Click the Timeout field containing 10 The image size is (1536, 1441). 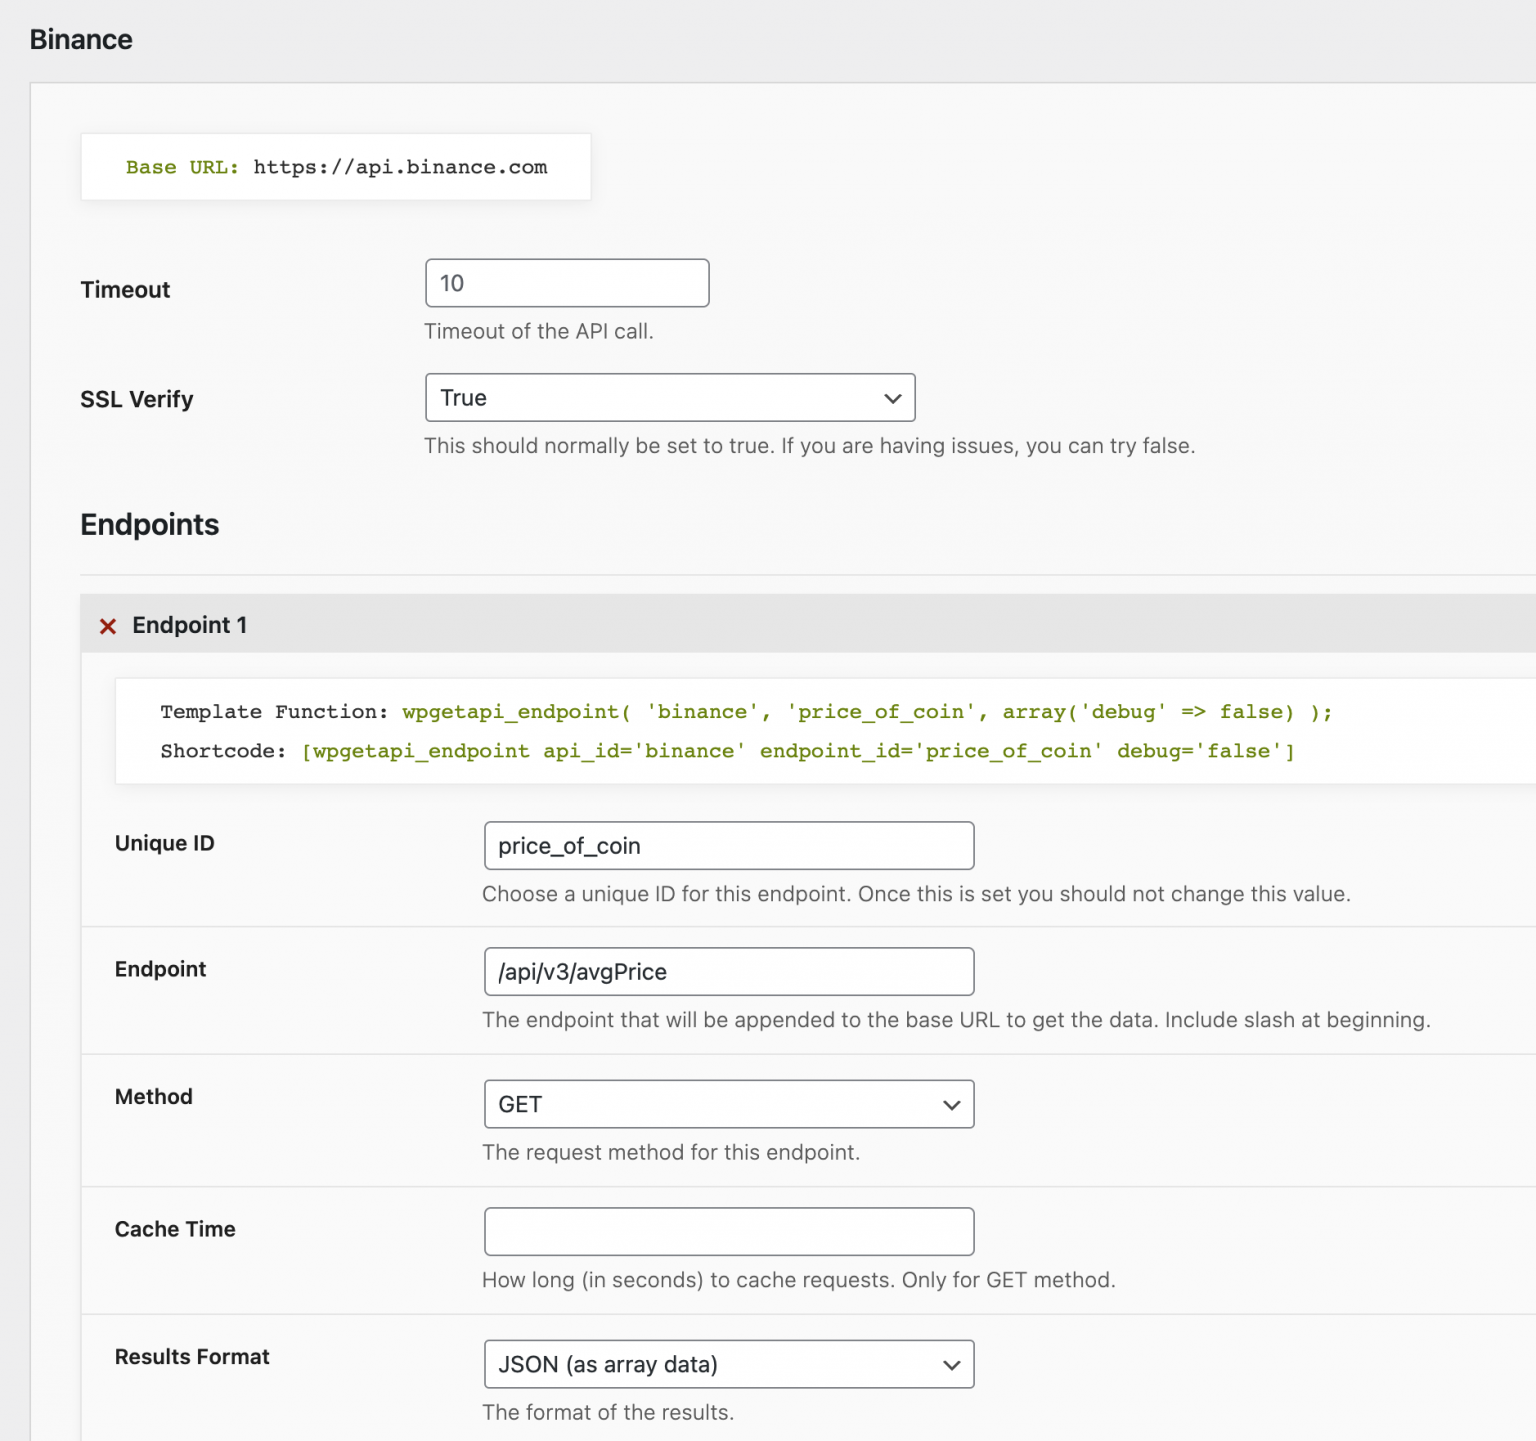tap(566, 283)
